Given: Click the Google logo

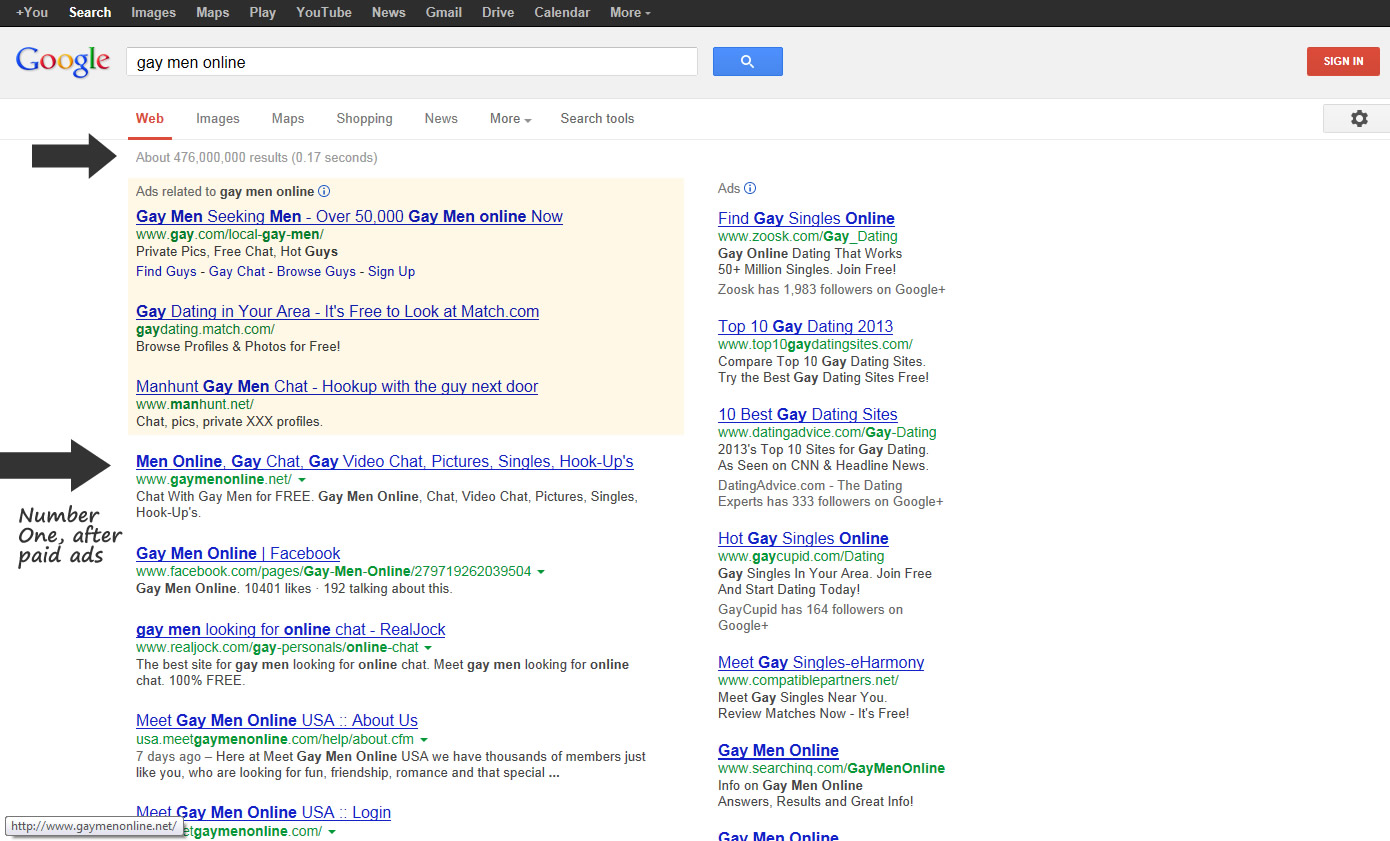Looking at the screenshot, I should point(63,61).
